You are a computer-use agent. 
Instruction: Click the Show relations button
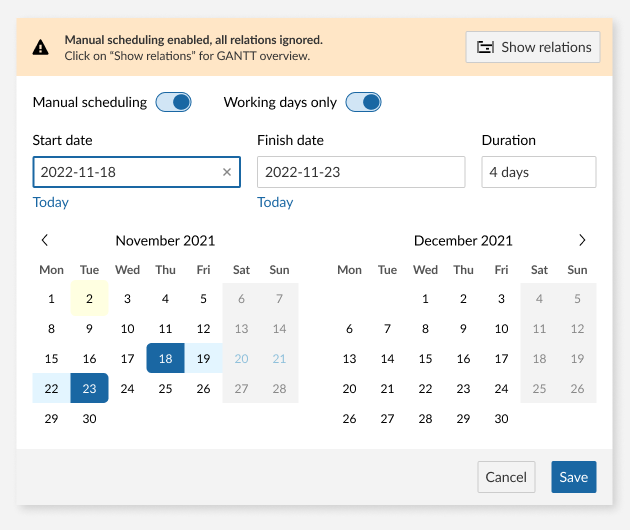pos(532,47)
